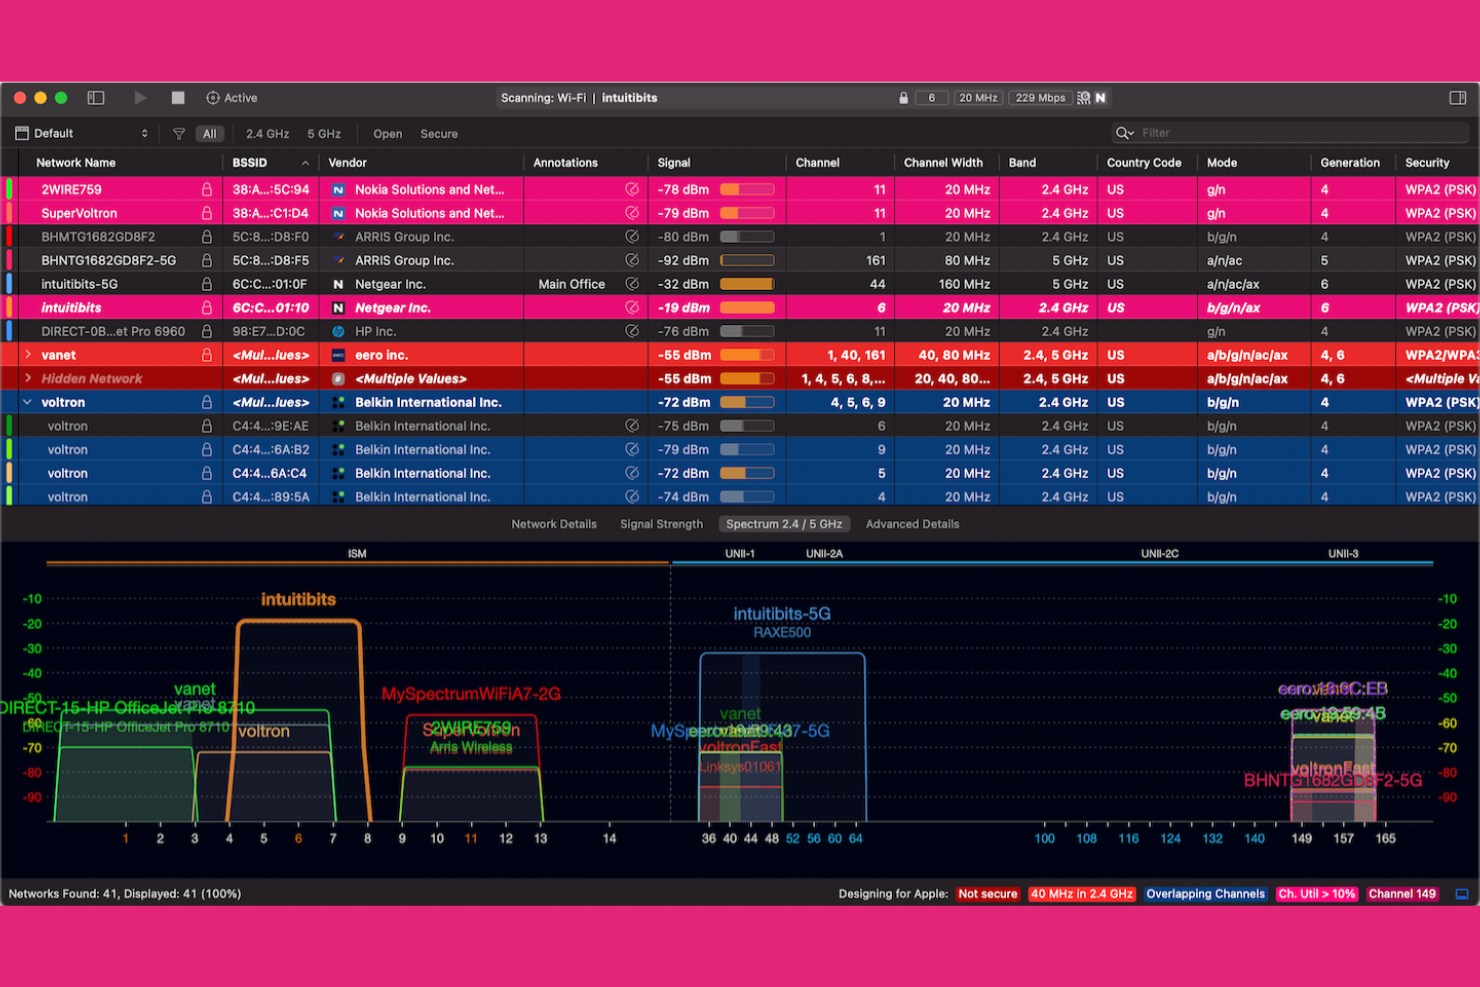The width and height of the screenshot is (1480, 987).
Task: Click the lock icon on the SuperVoltron row
Action: pyautogui.click(x=207, y=213)
